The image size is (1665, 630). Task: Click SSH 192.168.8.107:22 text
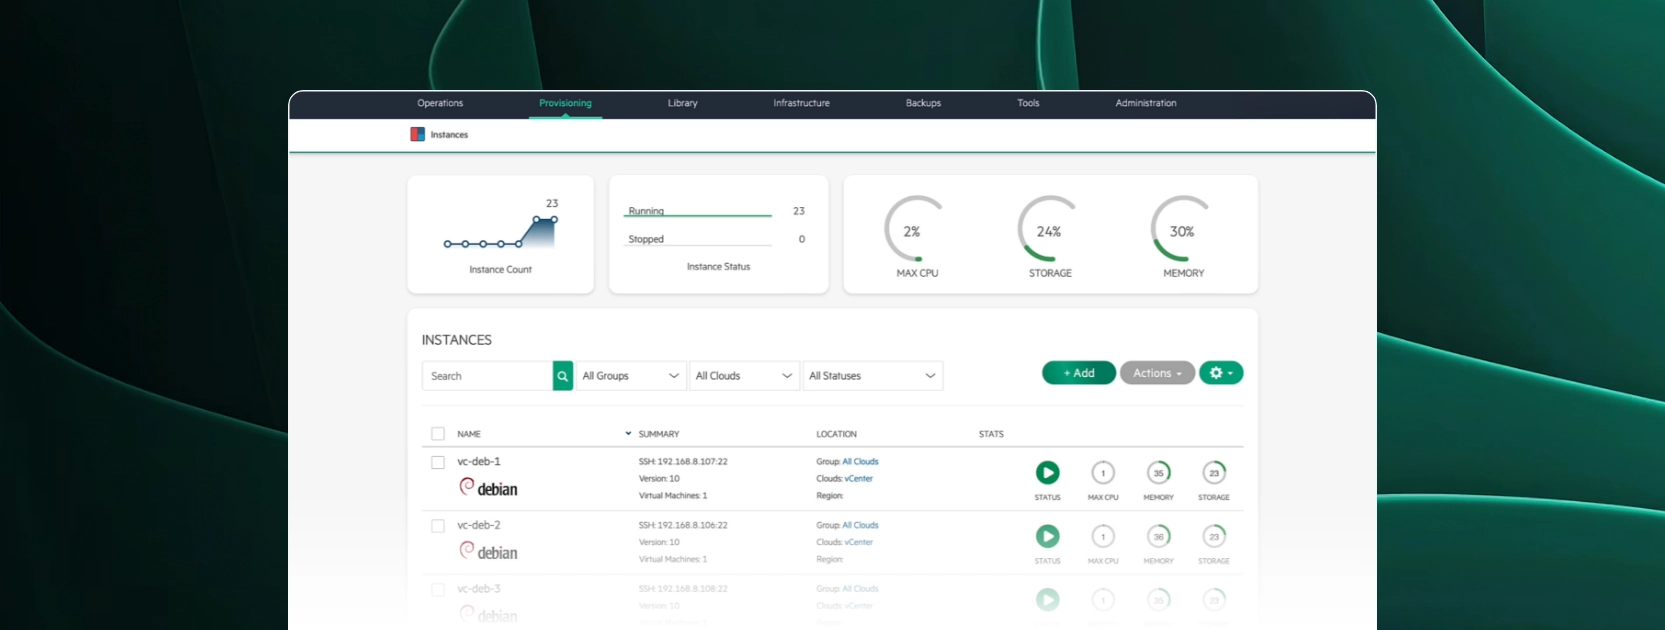[x=683, y=462]
